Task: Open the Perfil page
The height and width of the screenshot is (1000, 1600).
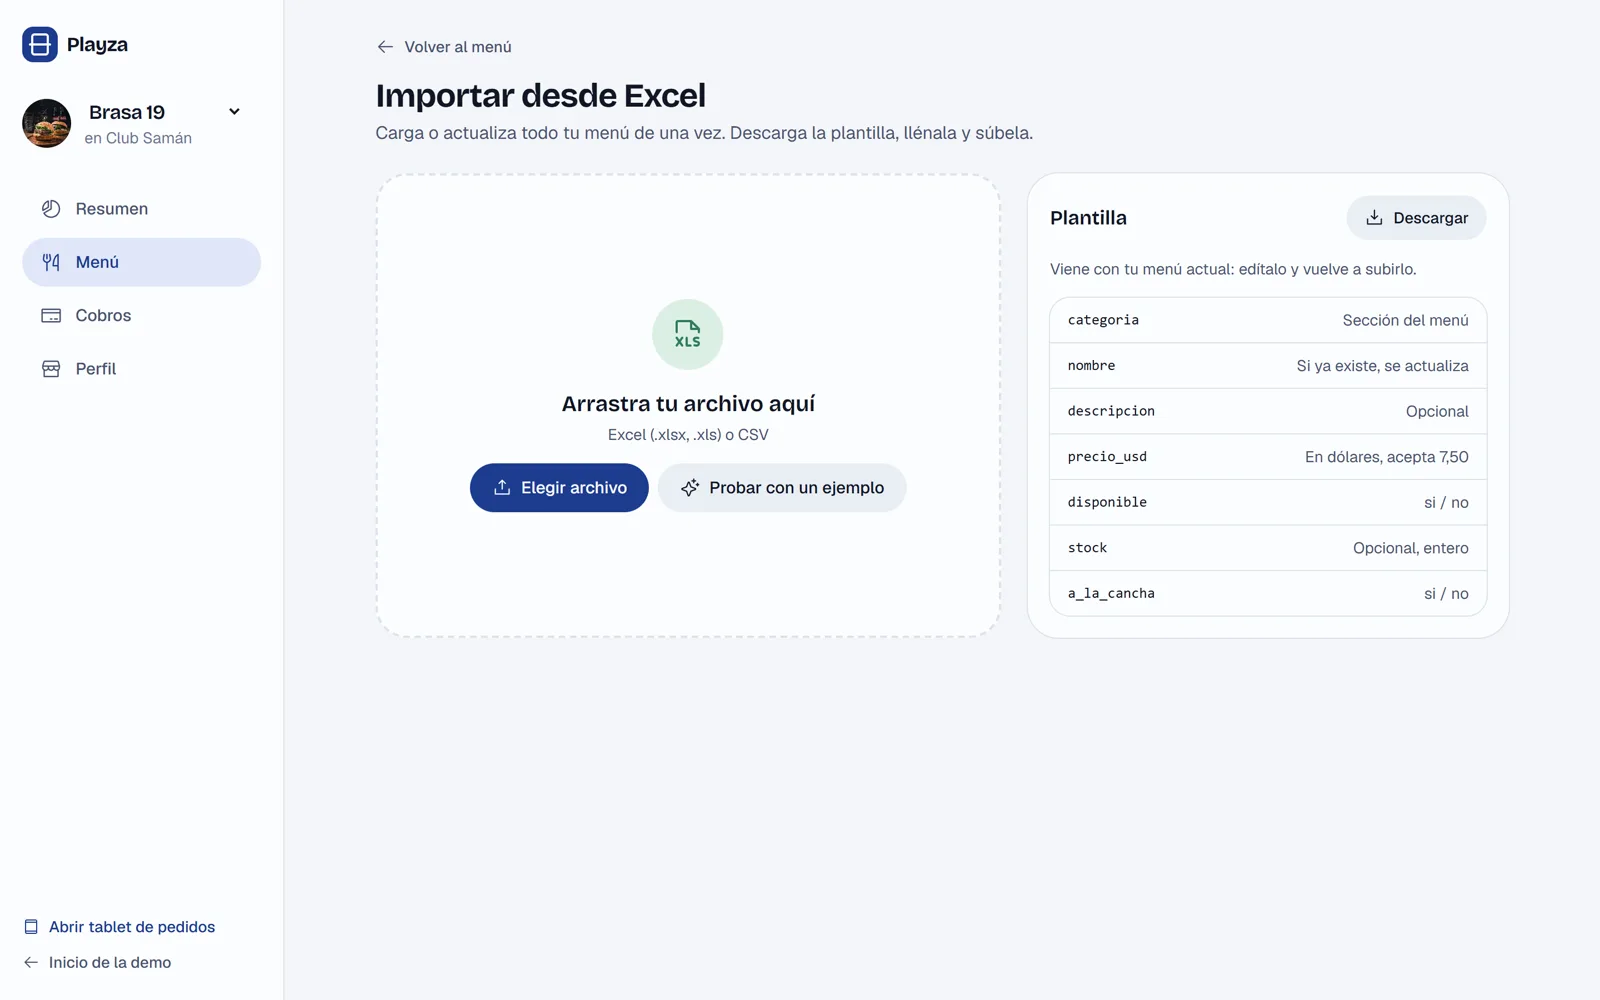Action: pyautogui.click(x=141, y=369)
